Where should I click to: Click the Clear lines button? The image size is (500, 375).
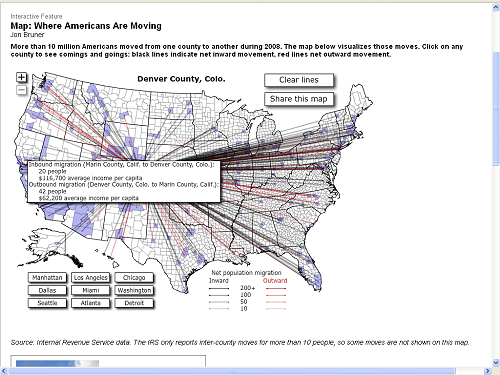pyautogui.click(x=299, y=80)
